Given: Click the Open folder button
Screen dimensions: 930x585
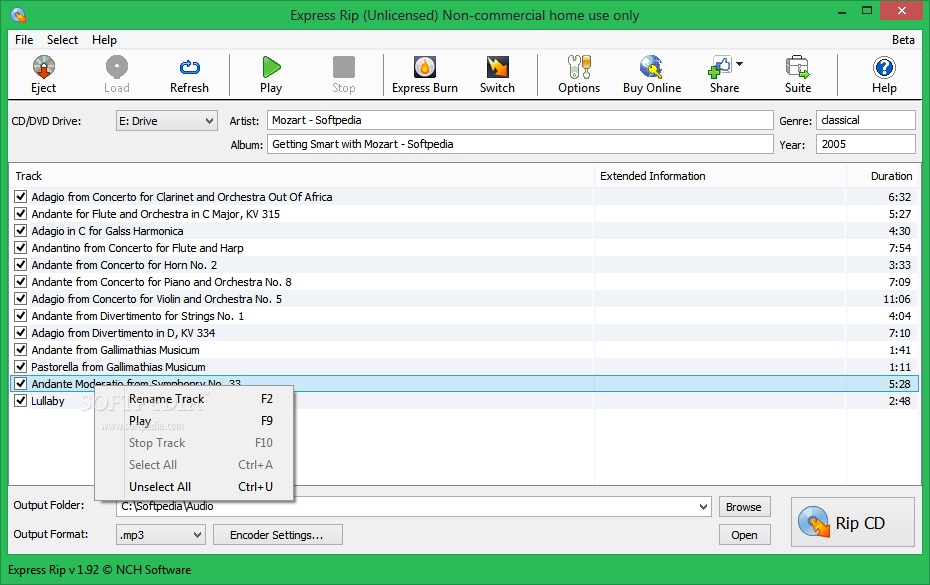Looking at the screenshot, I should tap(744, 535).
